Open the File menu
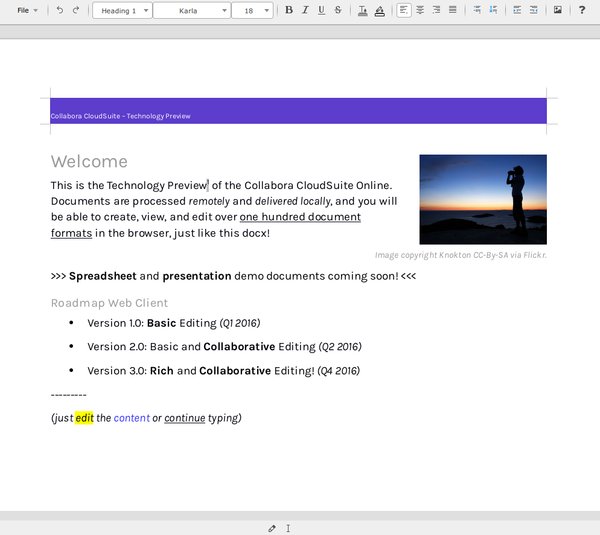 27,10
